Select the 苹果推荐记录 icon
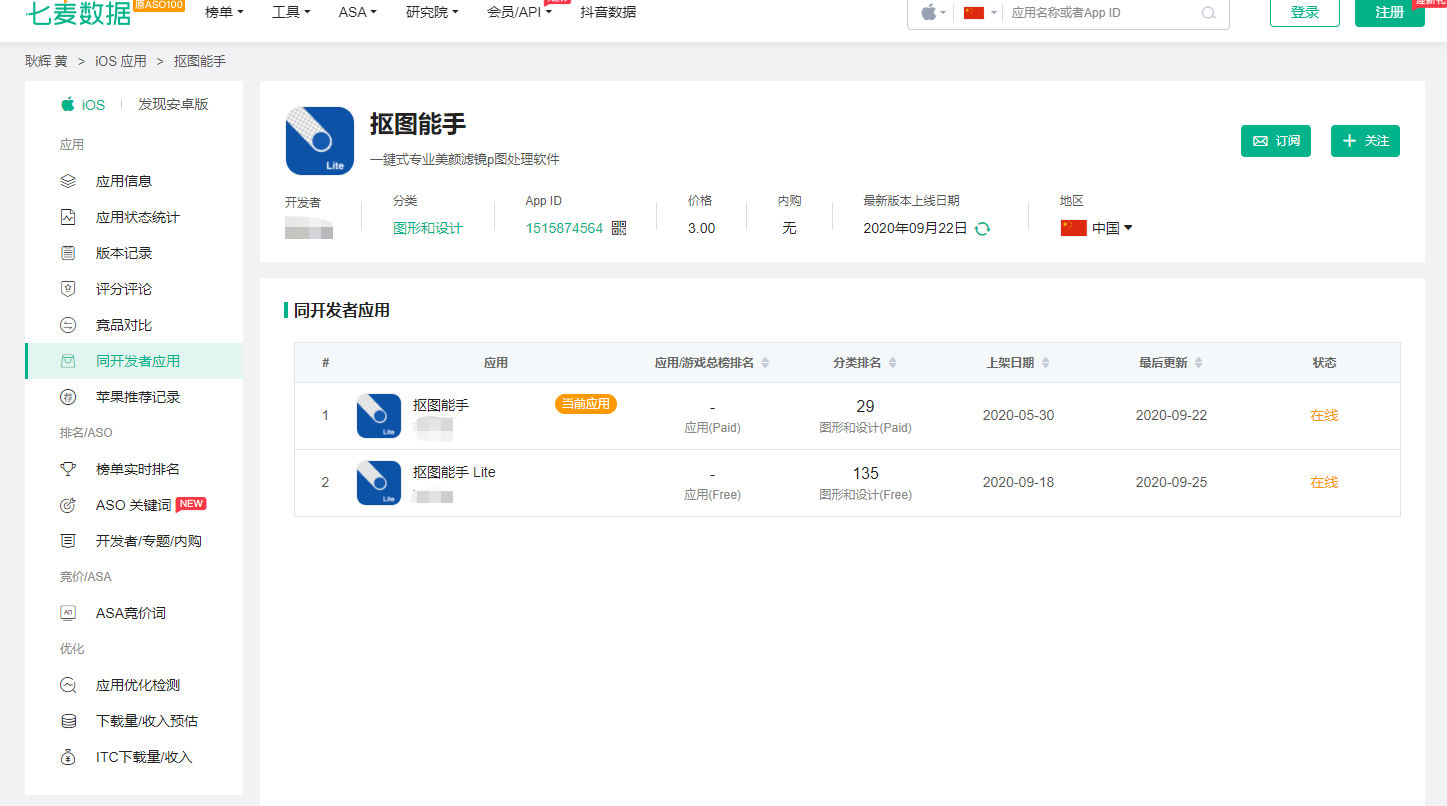Viewport: 1447px width, 806px height. [x=68, y=397]
